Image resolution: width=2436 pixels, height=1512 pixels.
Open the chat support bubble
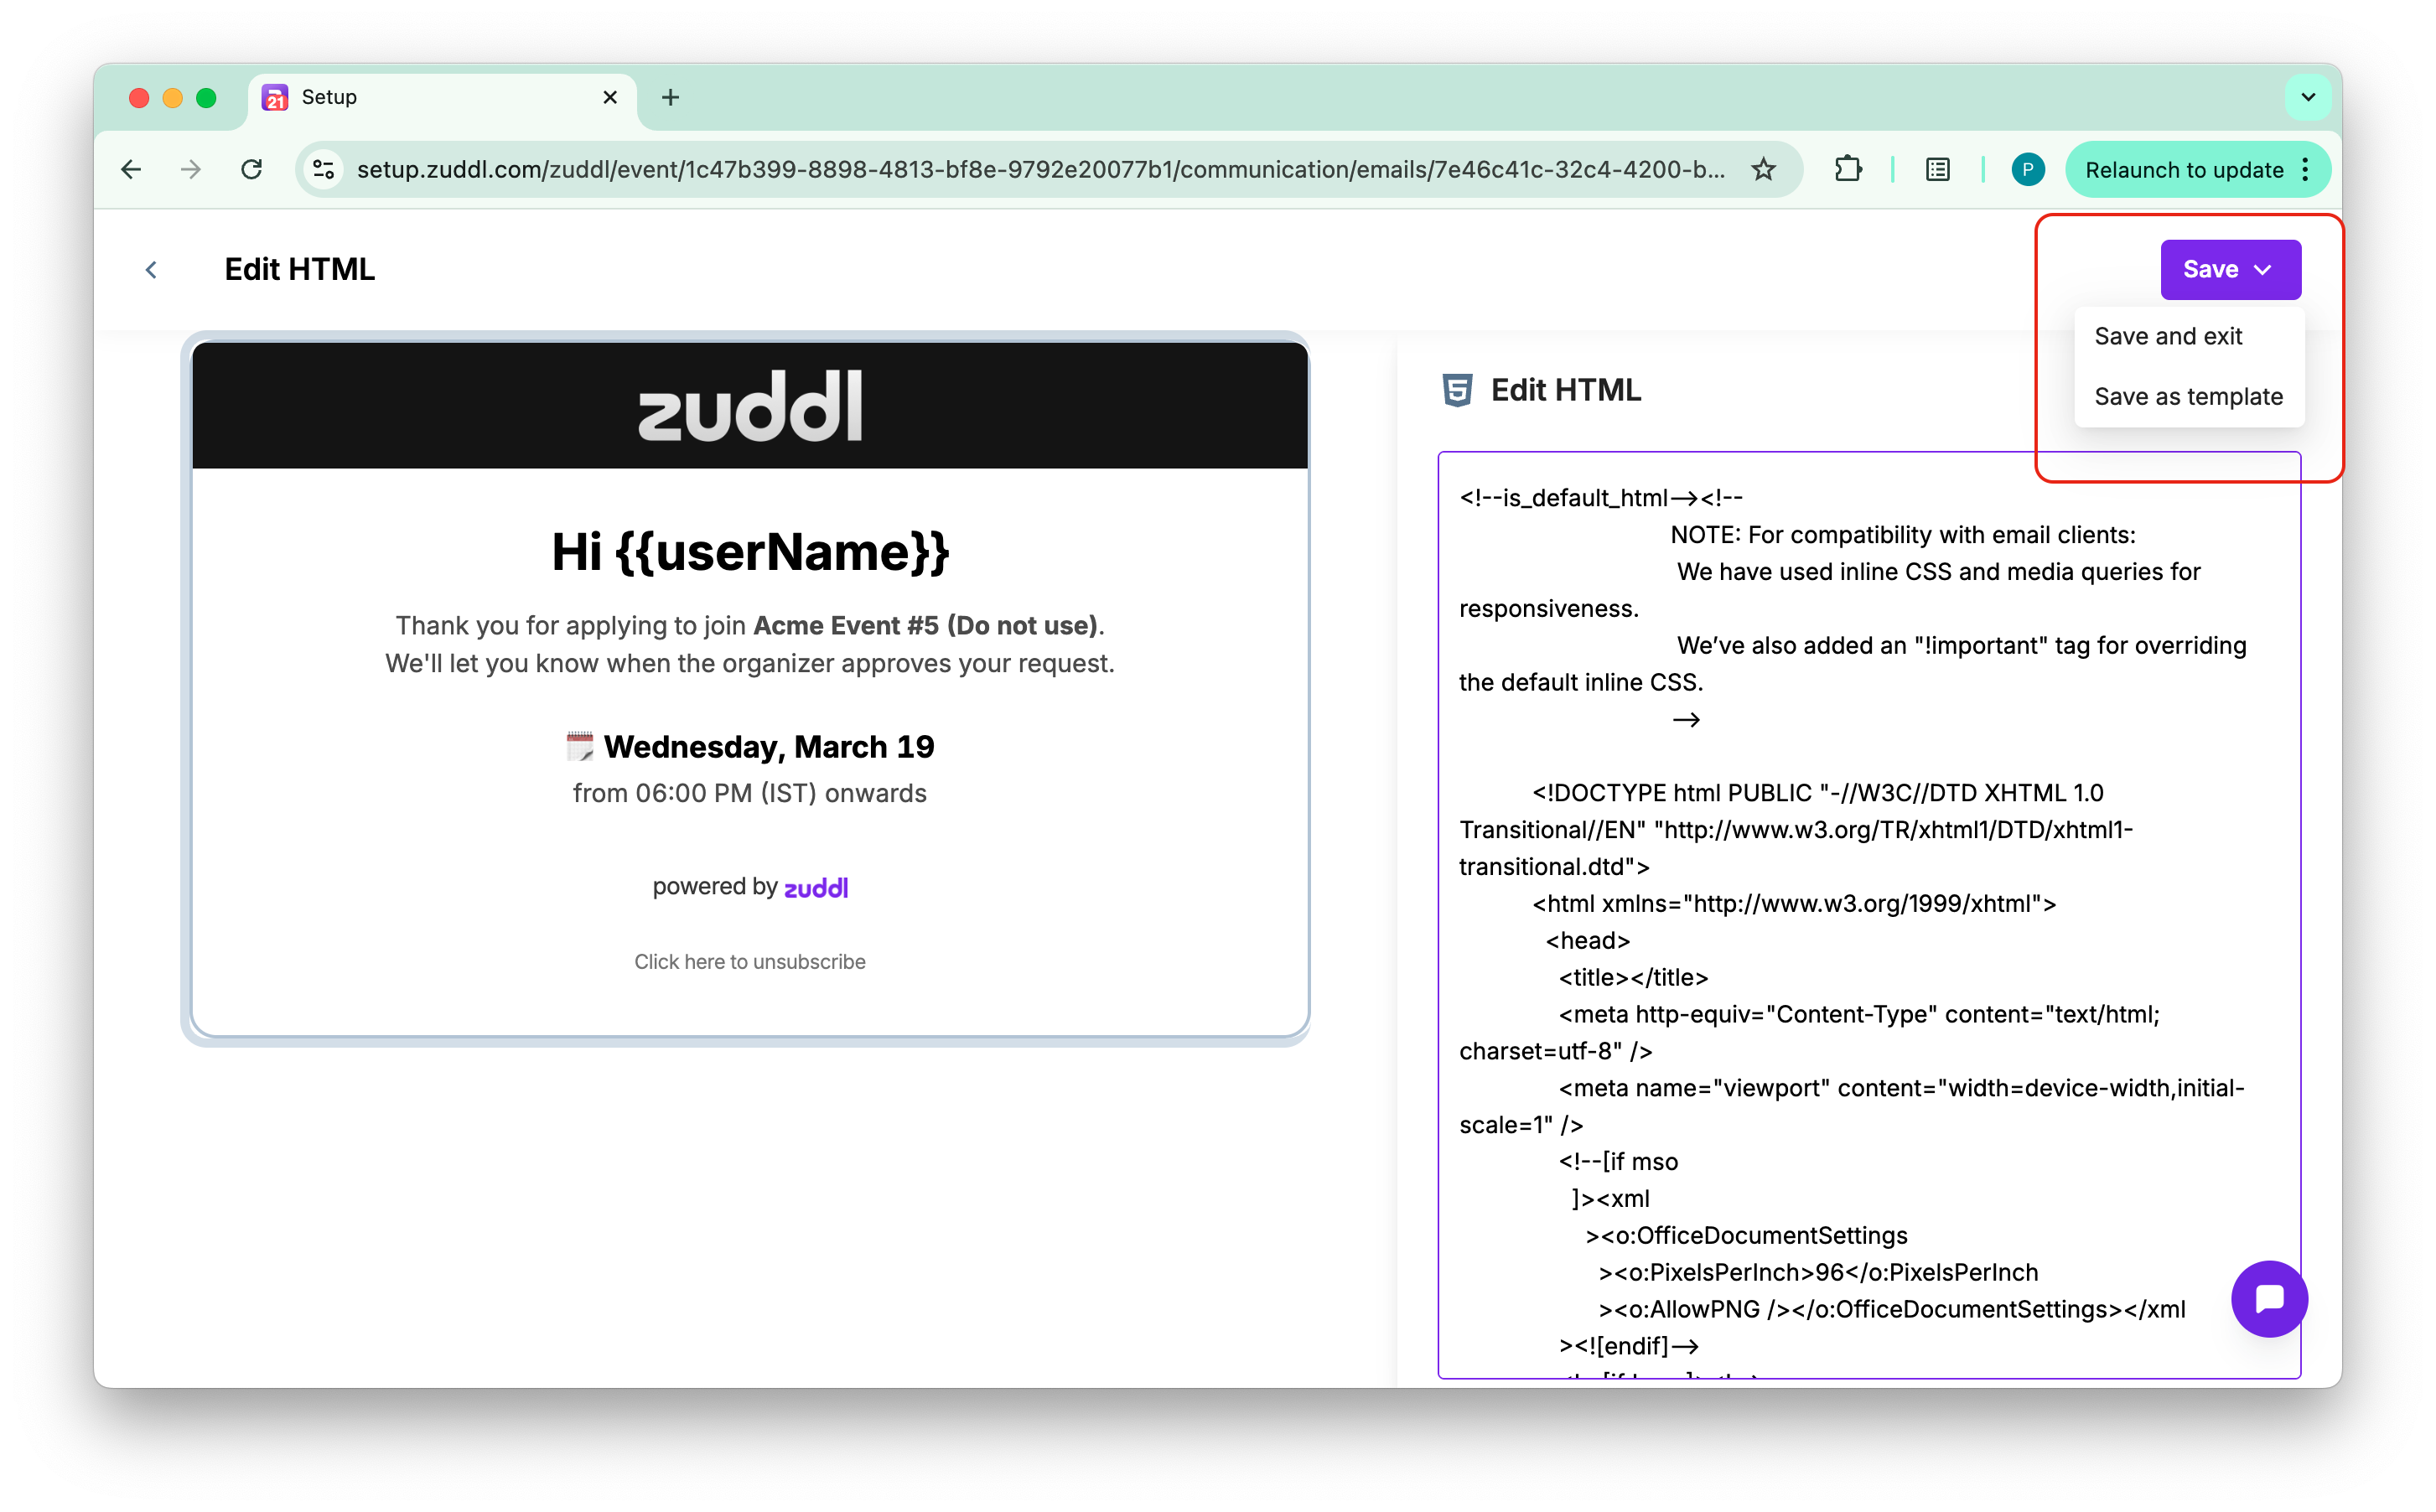pos(2268,1298)
